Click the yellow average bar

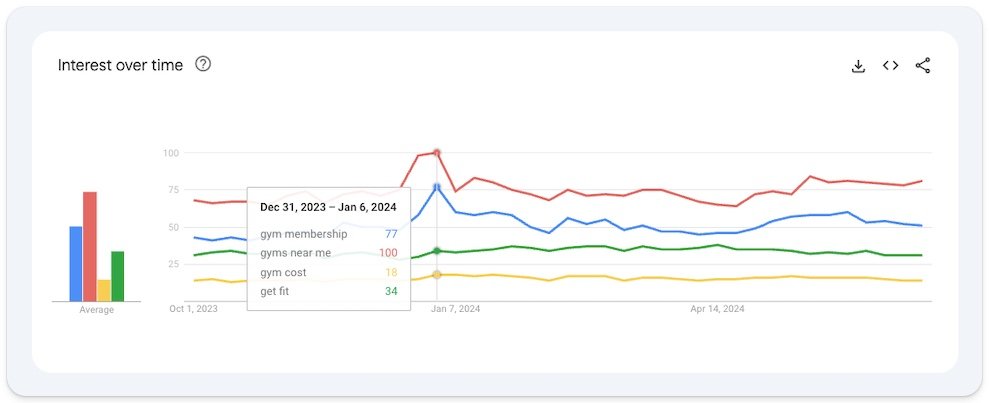(x=104, y=290)
